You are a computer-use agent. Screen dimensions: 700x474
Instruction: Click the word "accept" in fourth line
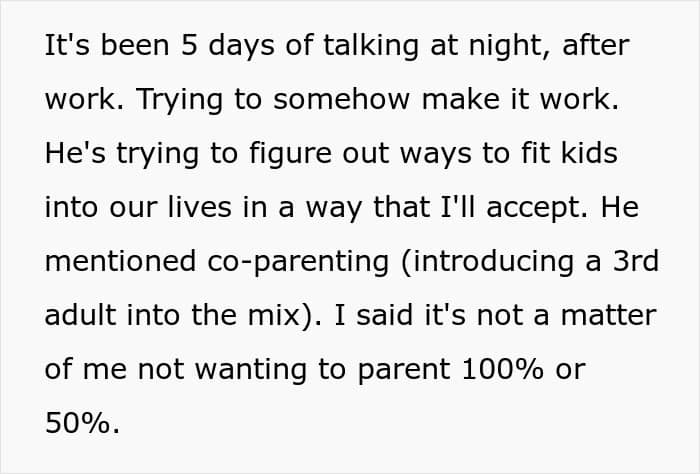[x=537, y=208]
